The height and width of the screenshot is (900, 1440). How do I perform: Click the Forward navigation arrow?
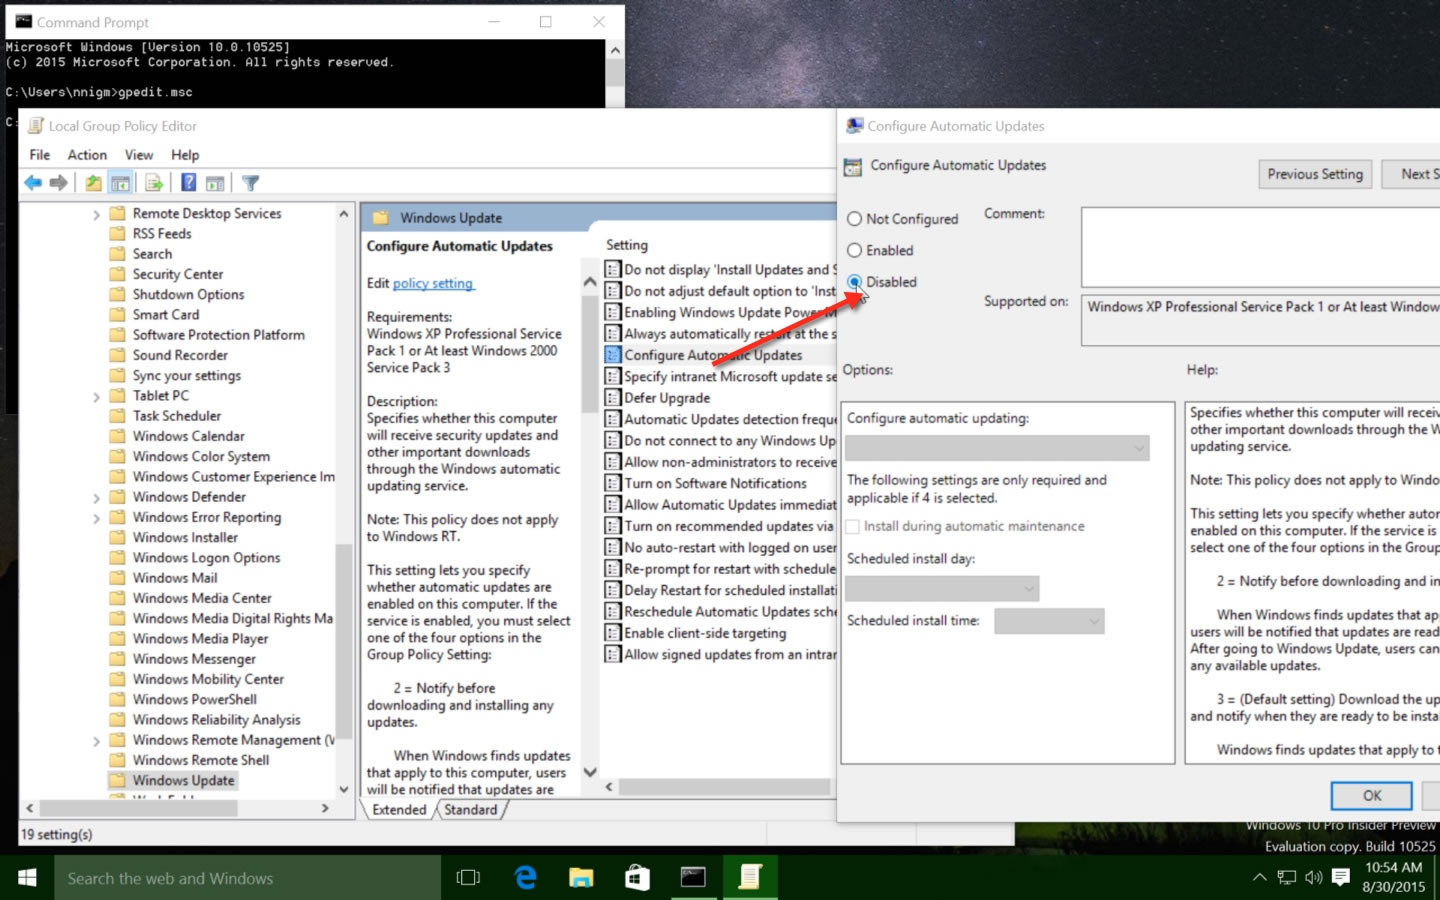pos(57,182)
